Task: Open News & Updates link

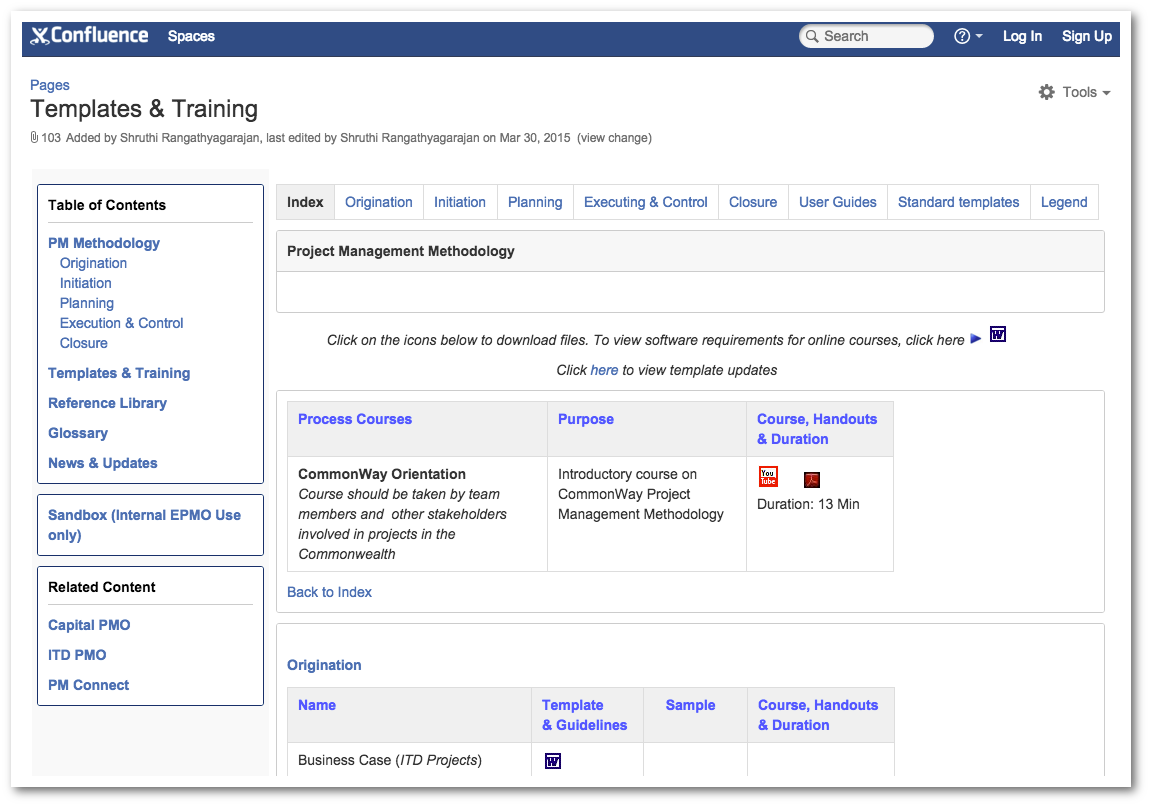Action: (103, 464)
